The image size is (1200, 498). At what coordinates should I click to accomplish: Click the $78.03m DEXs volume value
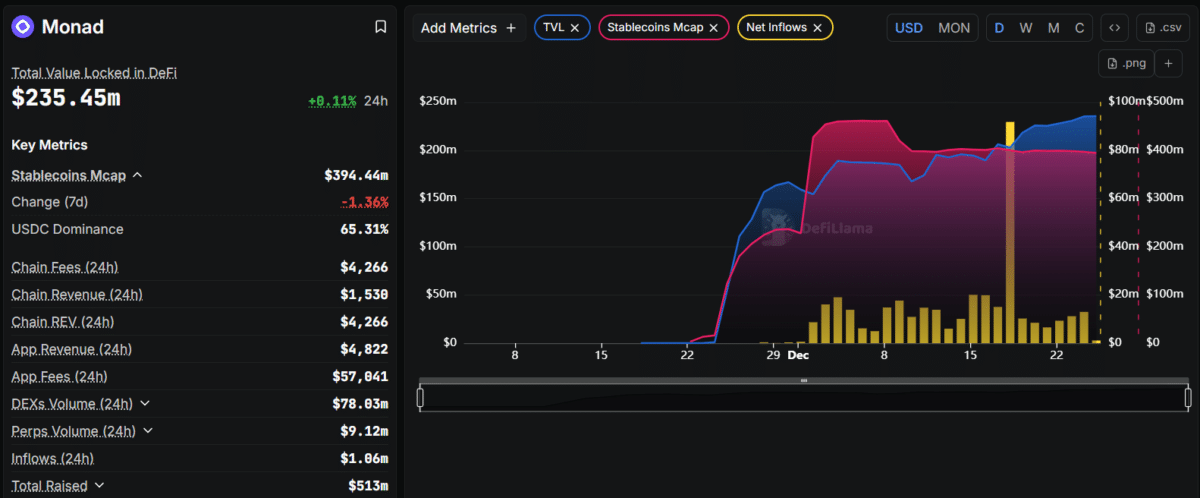click(360, 404)
